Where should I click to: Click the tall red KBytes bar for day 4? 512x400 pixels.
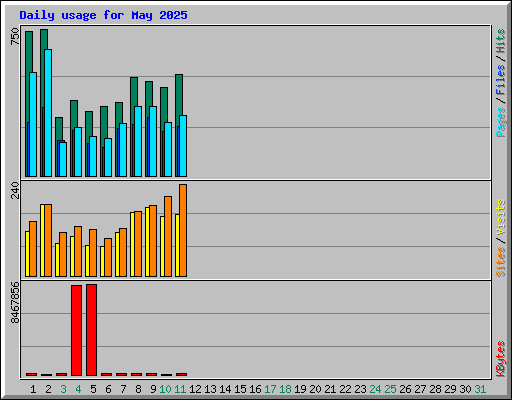click(x=76, y=330)
